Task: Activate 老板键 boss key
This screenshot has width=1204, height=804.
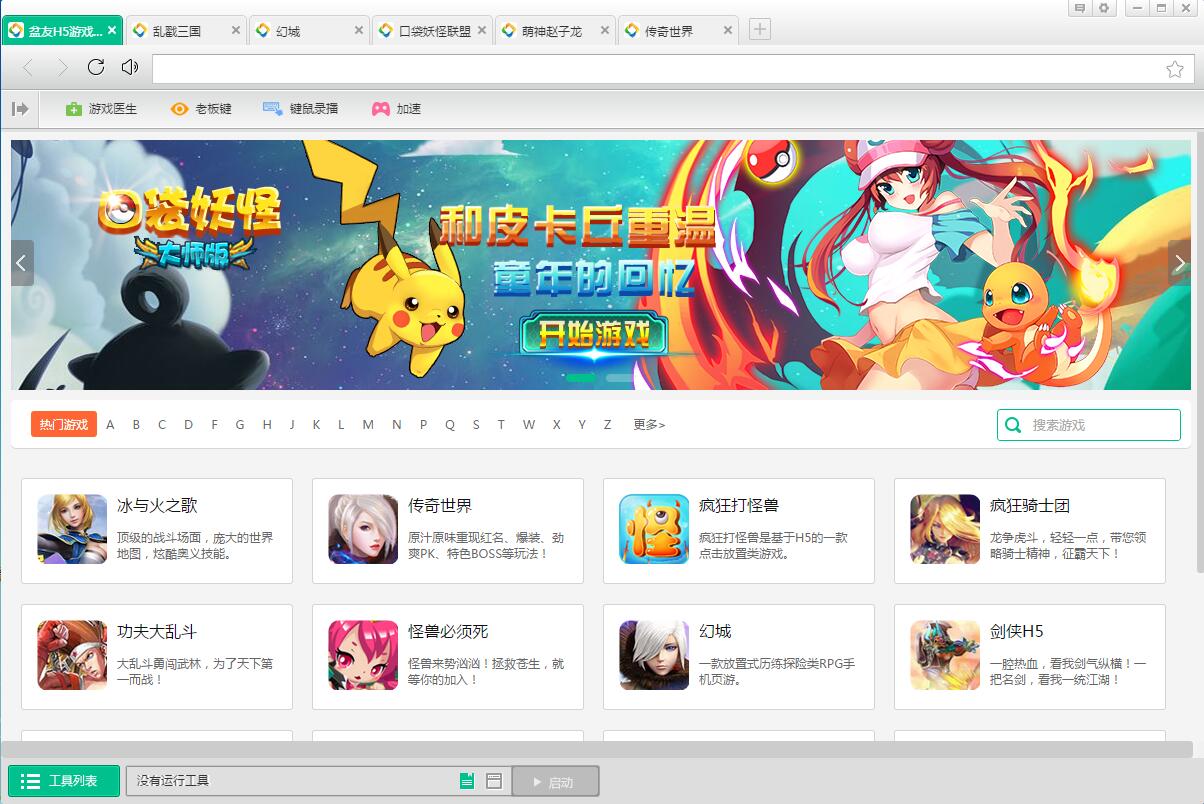Action: point(201,109)
